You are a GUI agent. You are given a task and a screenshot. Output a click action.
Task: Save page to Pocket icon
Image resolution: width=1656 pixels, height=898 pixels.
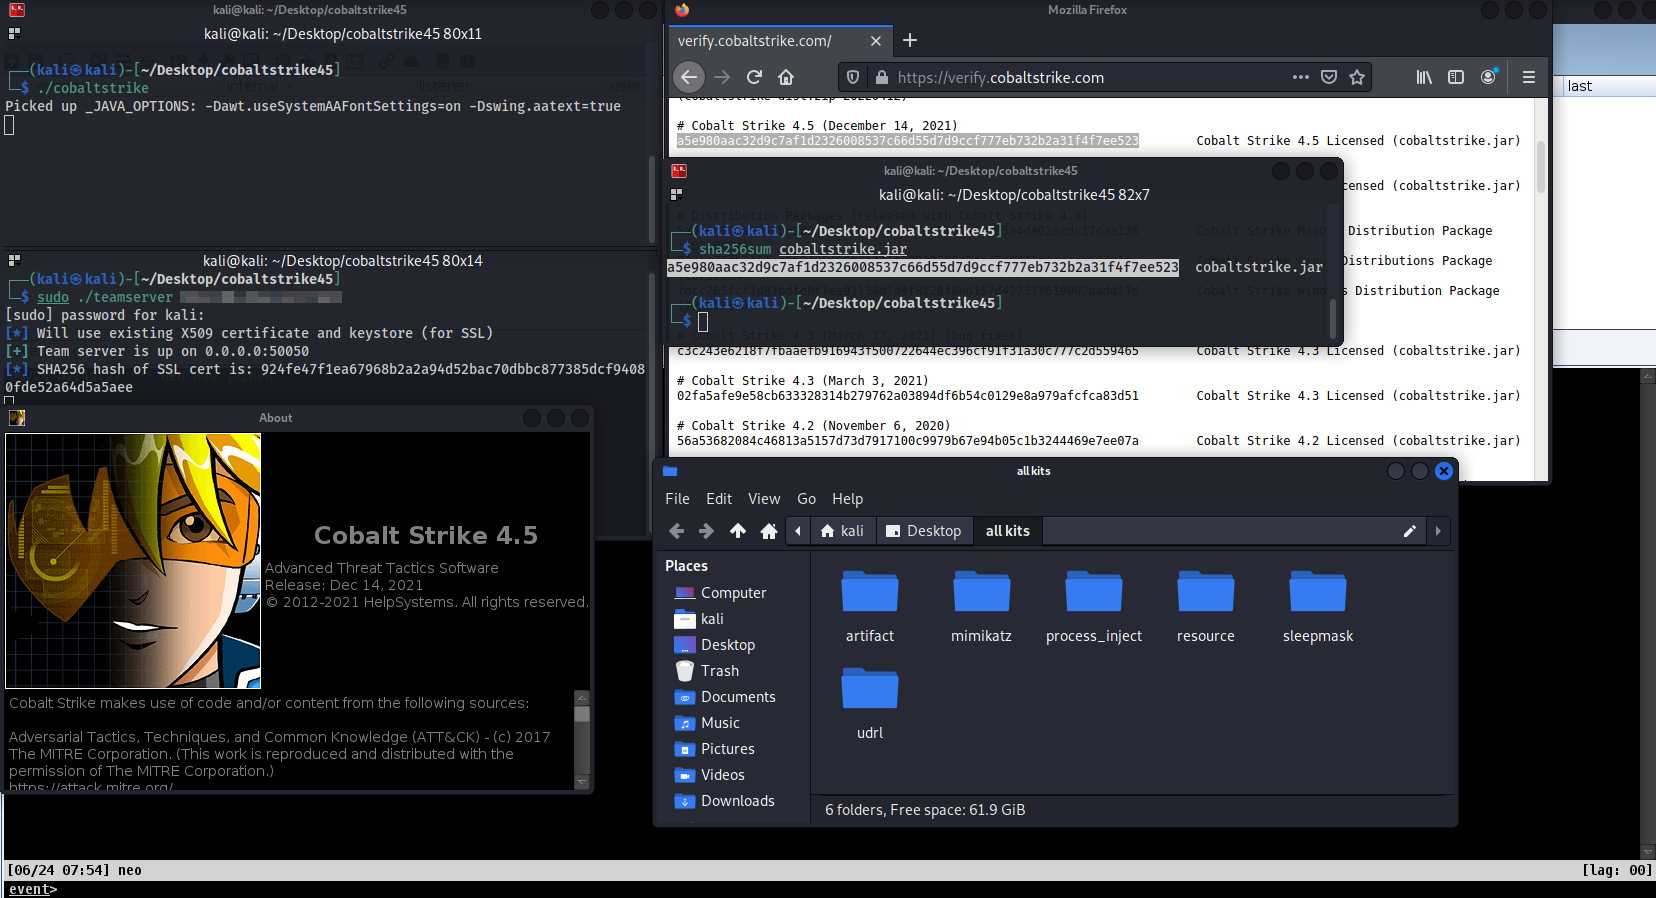point(1329,77)
